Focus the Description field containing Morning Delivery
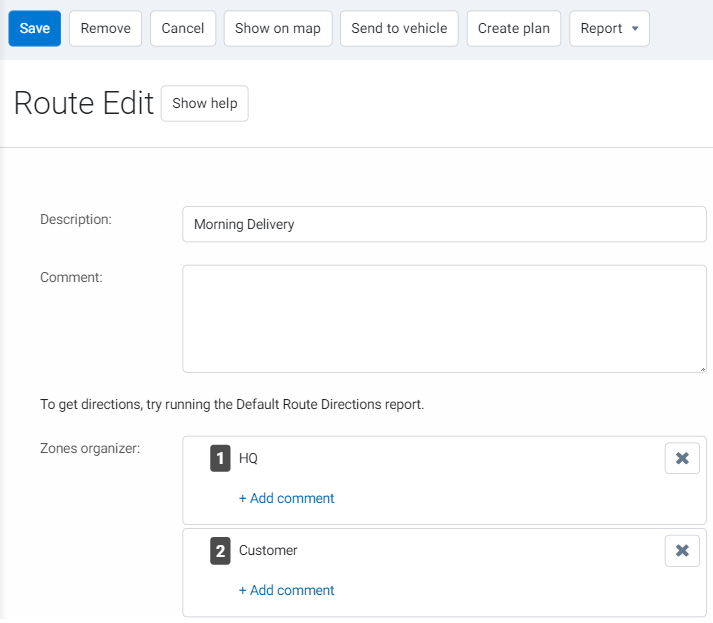 click(x=444, y=224)
